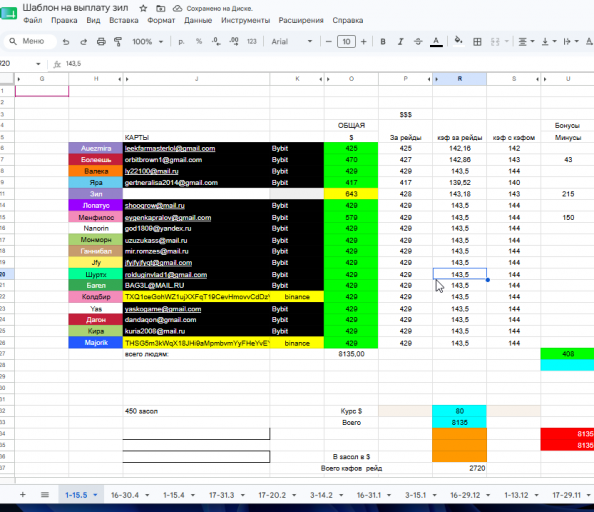Open the Правка menu

tap(64, 20)
